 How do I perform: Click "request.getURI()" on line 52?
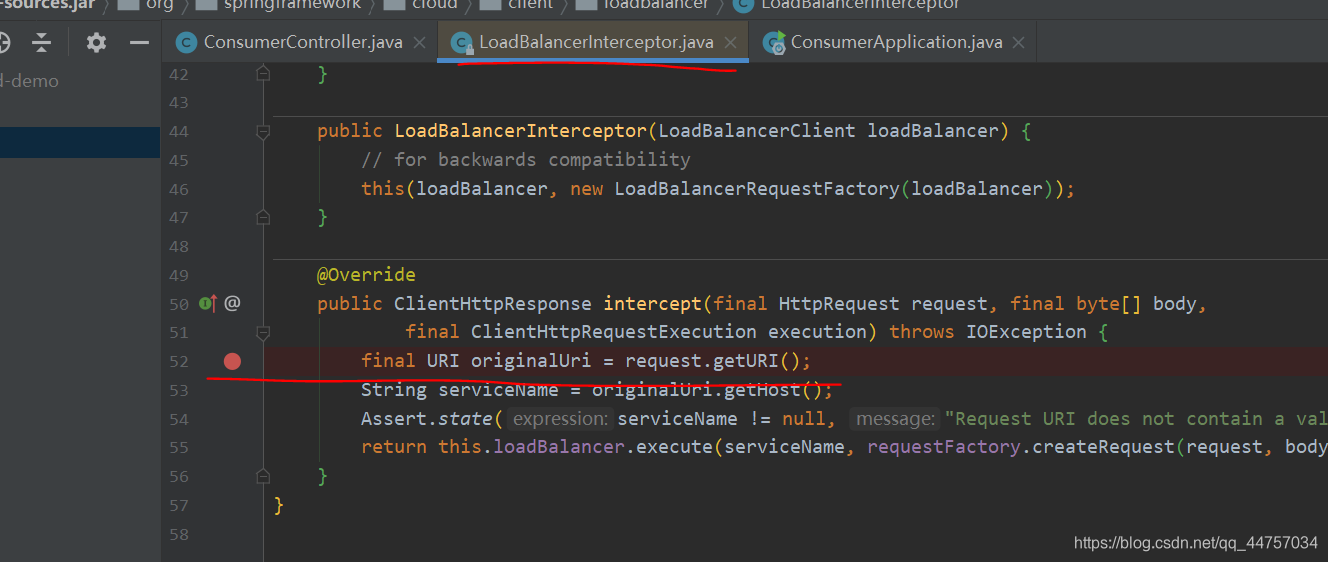pos(713,361)
